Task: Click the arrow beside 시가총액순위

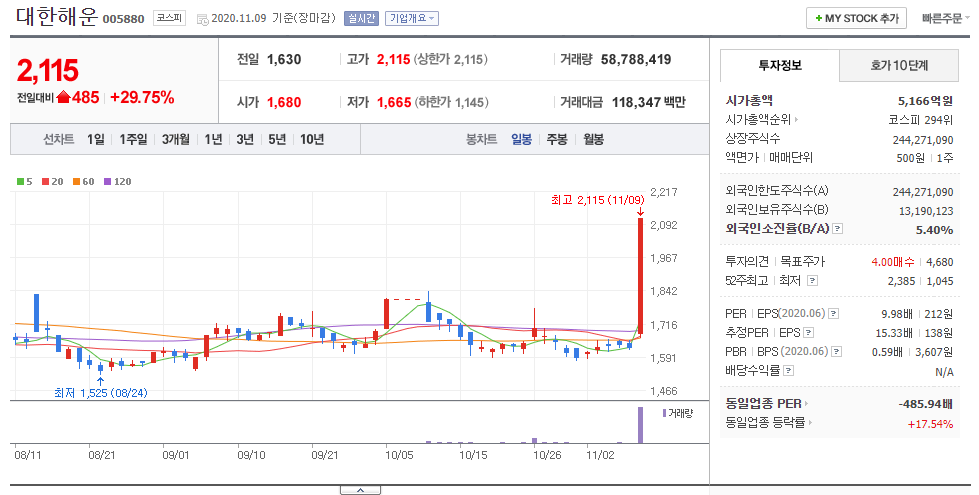Action: point(796,119)
